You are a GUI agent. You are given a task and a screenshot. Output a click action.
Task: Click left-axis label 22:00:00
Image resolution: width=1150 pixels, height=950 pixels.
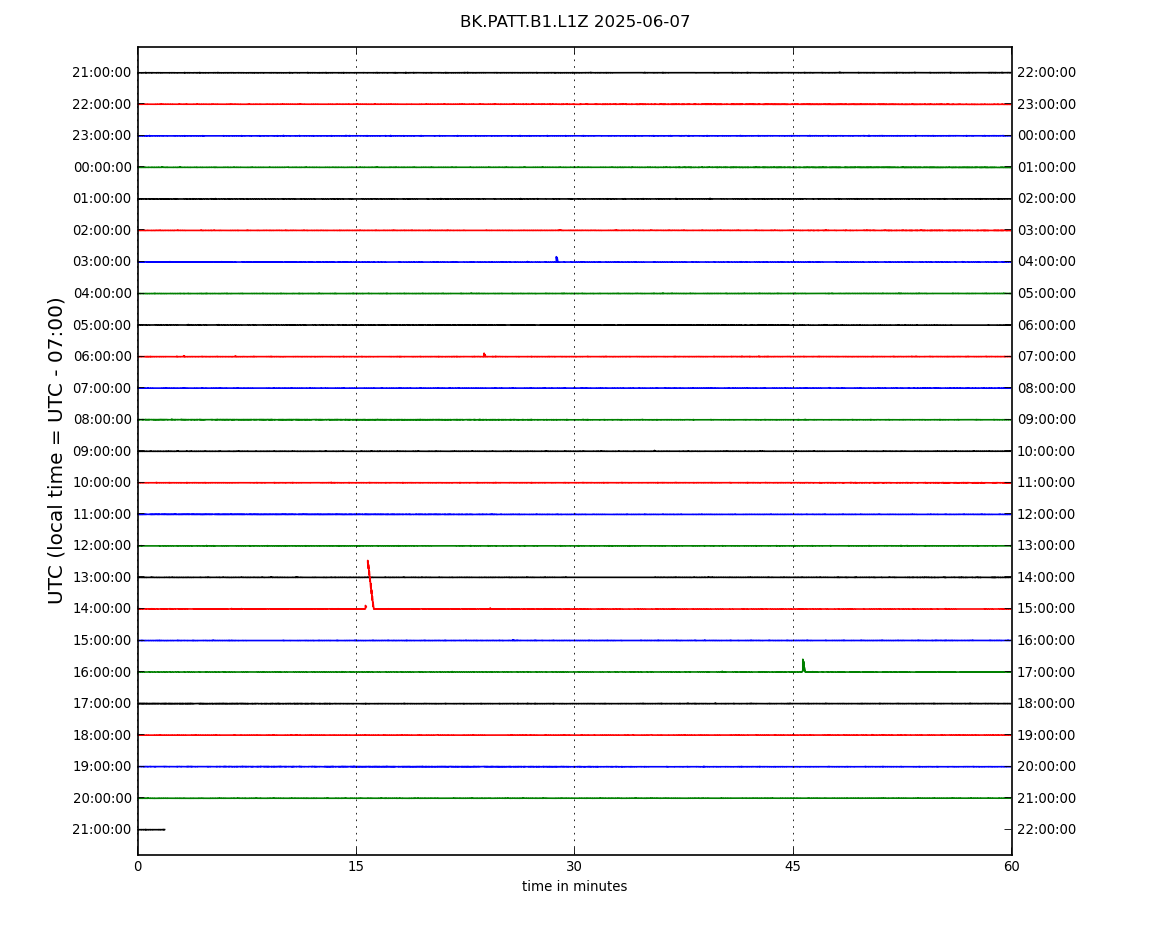tap(102, 104)
